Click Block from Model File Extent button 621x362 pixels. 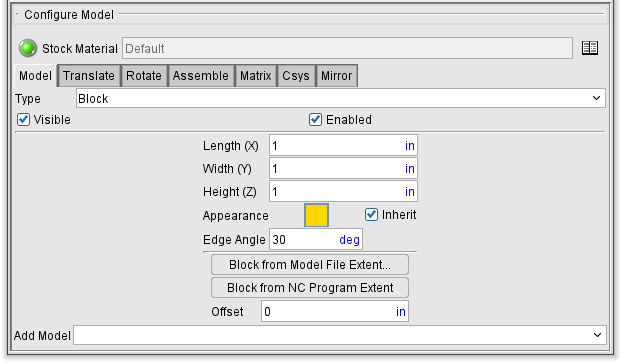310,264
